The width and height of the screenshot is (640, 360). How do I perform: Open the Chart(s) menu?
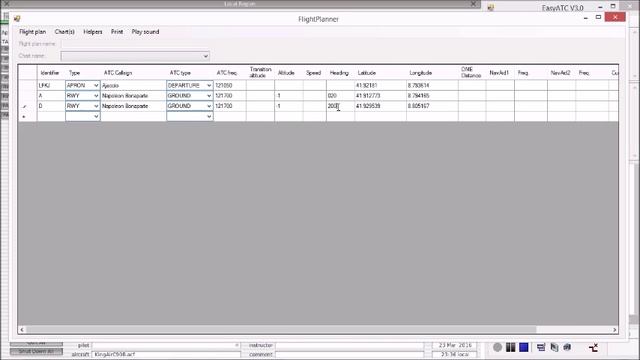click(64, 31)
